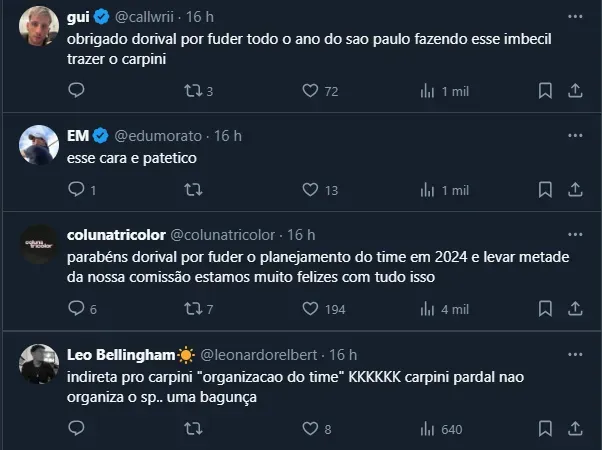Reply to gui's tweet about dorival
This screenshot has height=450, width=602.
77,91
